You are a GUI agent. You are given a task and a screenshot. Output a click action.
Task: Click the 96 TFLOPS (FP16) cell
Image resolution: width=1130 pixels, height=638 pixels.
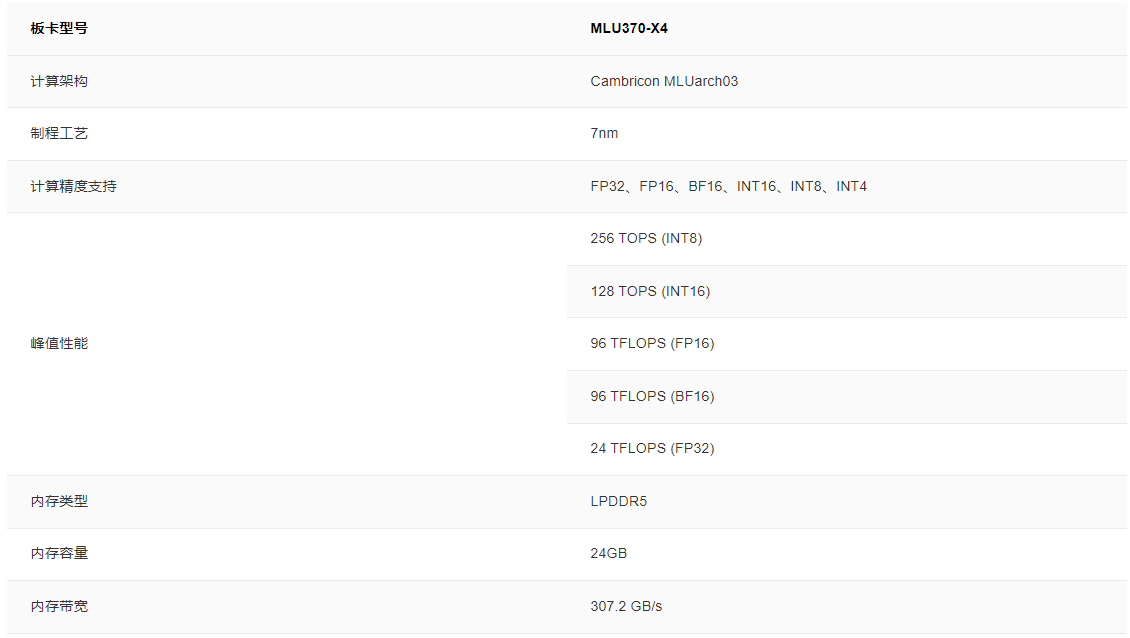[x=652, y=343]
